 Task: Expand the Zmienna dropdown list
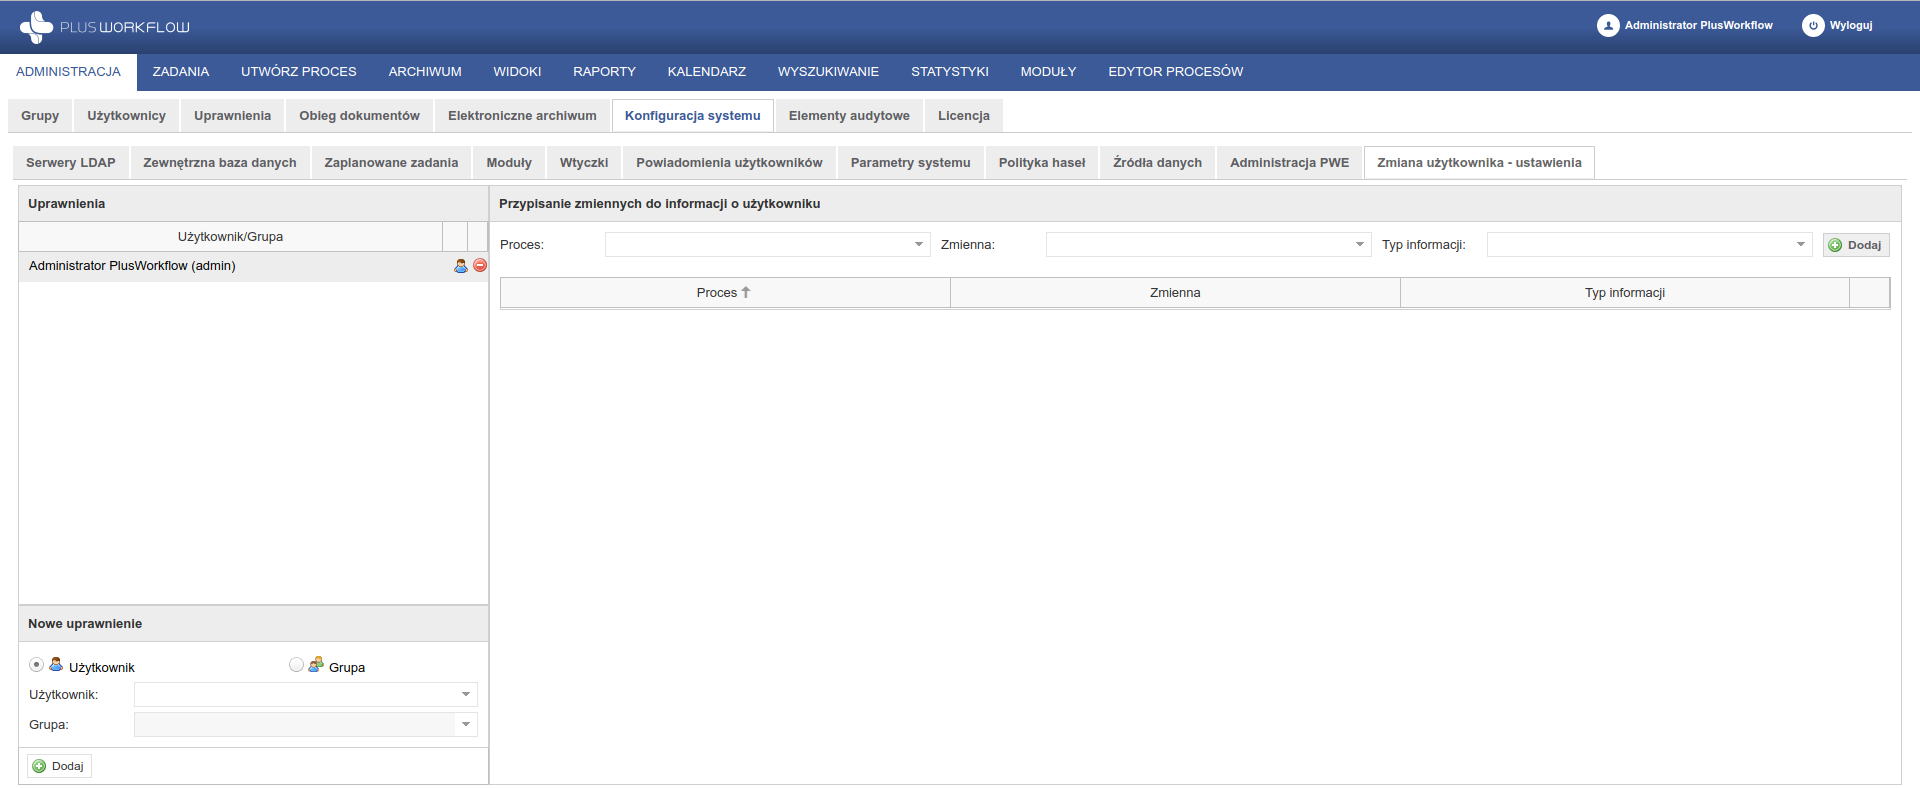pos(1359,245)
